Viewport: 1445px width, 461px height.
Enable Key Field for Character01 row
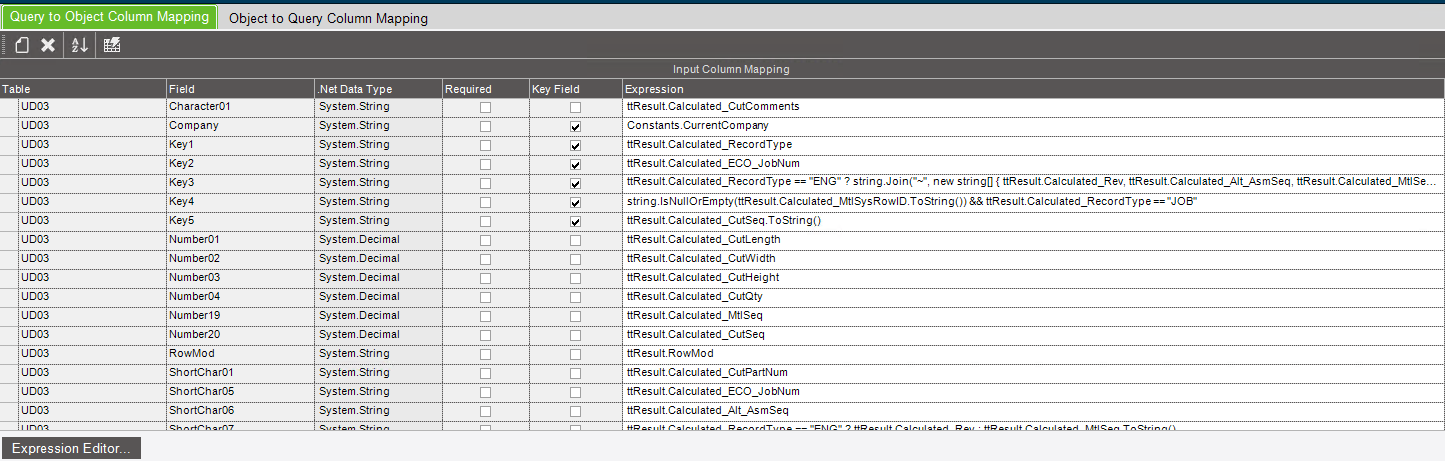pos(575,107)
